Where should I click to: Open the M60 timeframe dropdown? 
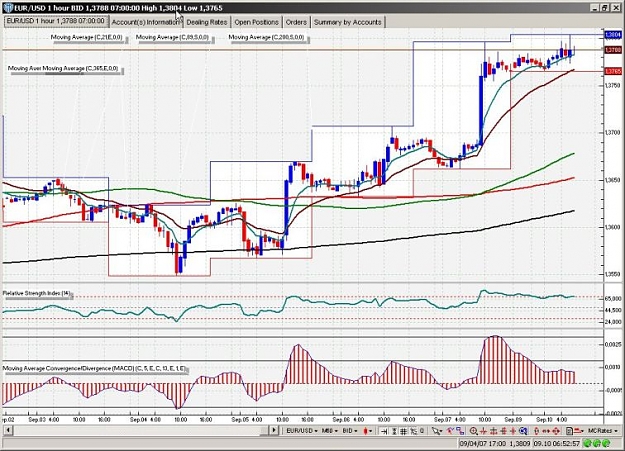[x=330, y=431]
